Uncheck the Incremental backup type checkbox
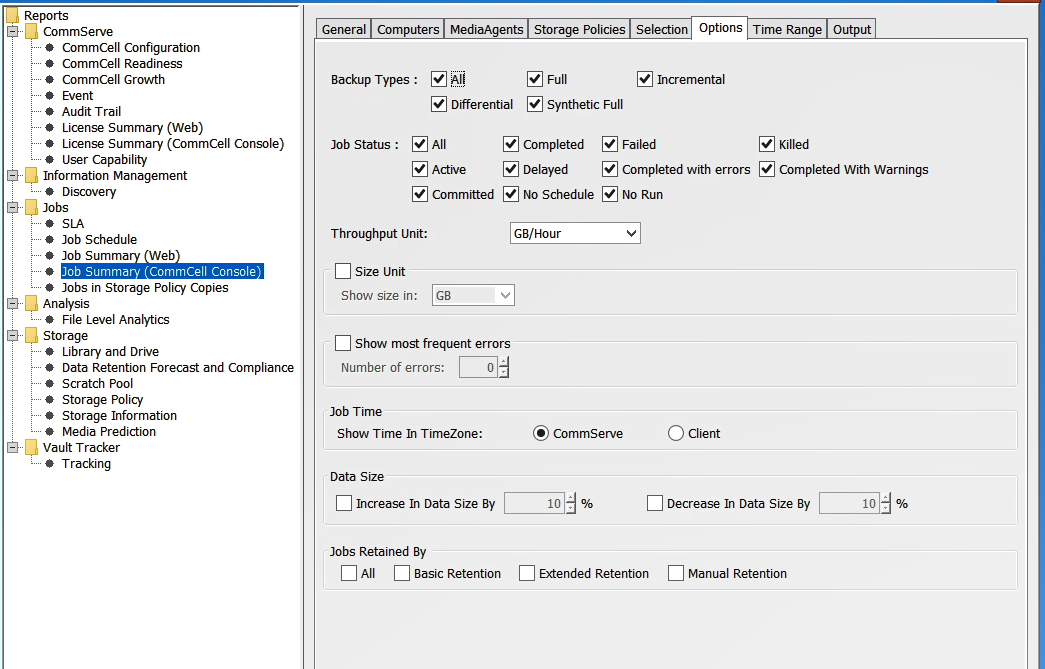Viewport: 1045px width, 669px height. tap(644, 79)
